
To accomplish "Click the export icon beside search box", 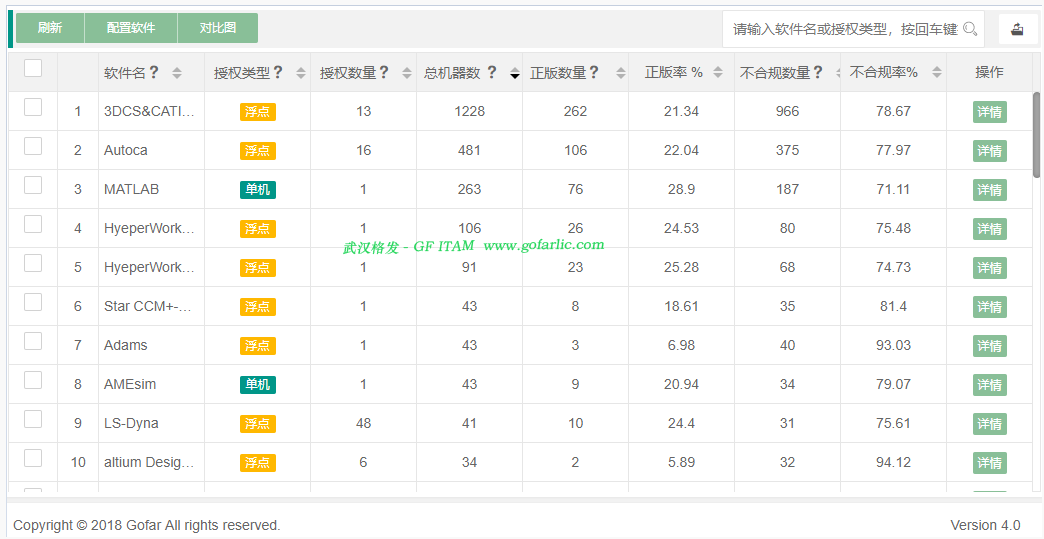I will (1018, 29).
